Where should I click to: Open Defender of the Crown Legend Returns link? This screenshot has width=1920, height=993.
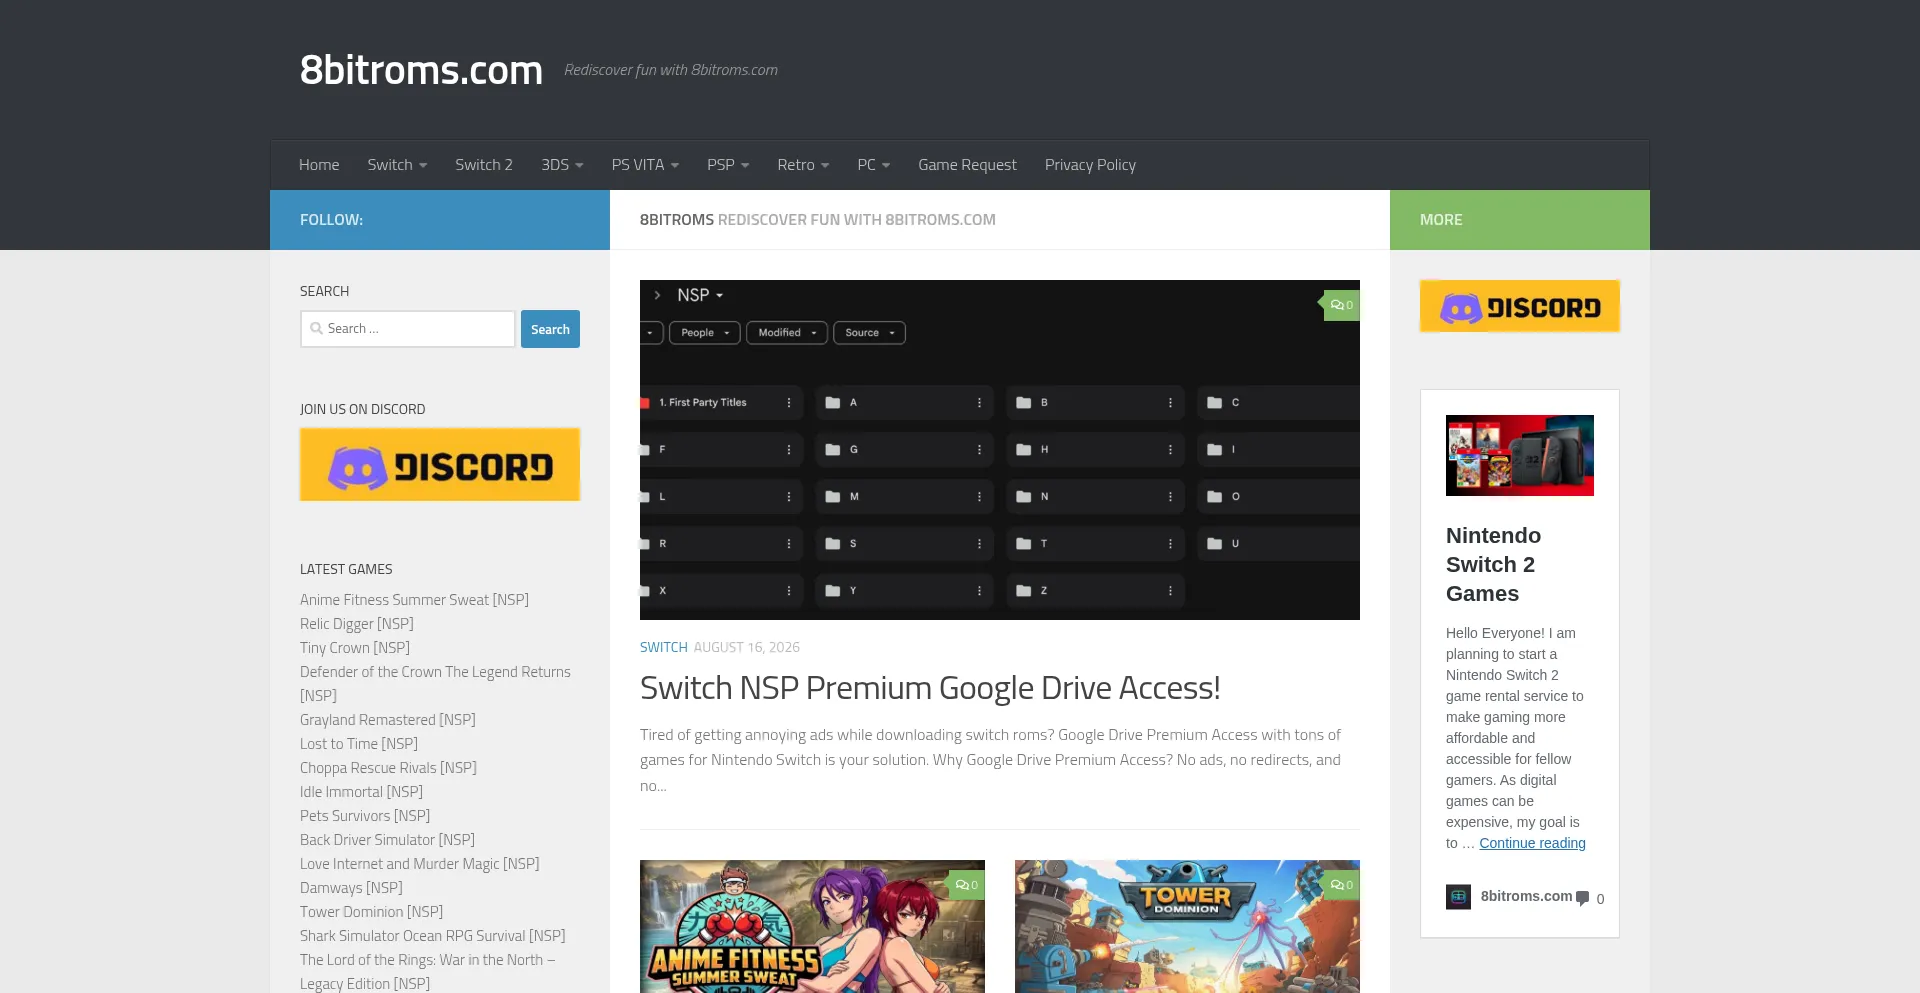pyautogui.click(x=435, y=684)
